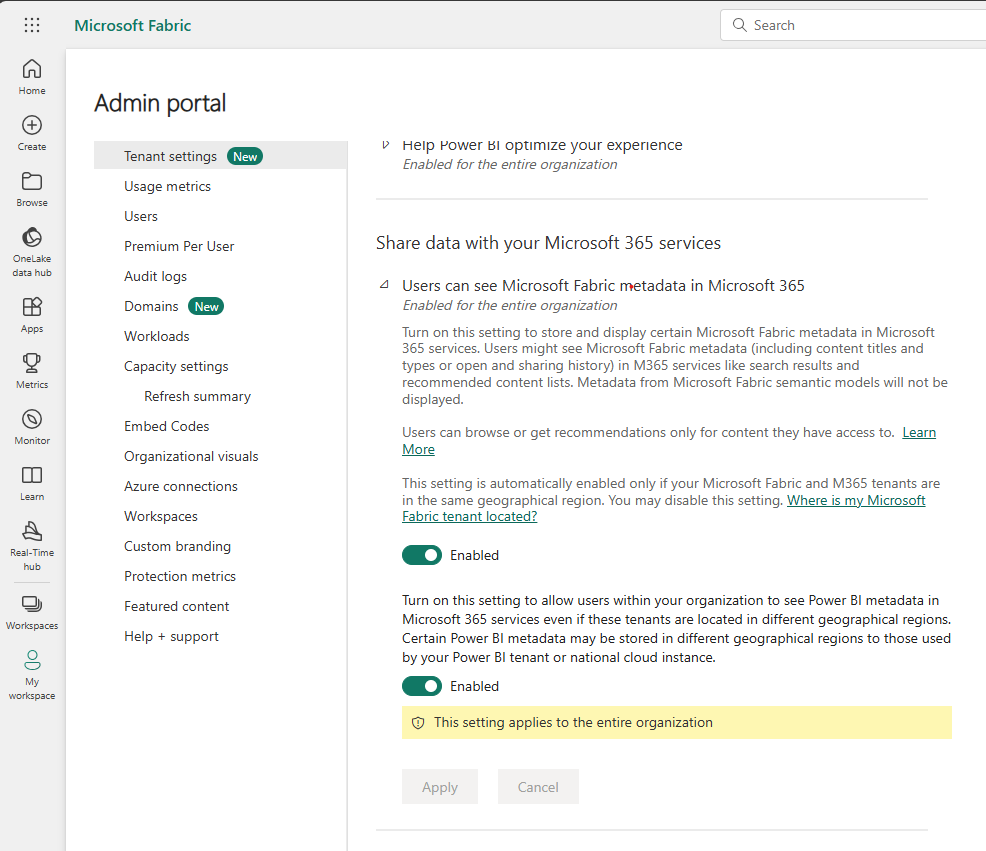This screenshot has width=986, height=851.
Task: Select the Monitor icon
Action: pyautogui.click(x=31, y=420)
